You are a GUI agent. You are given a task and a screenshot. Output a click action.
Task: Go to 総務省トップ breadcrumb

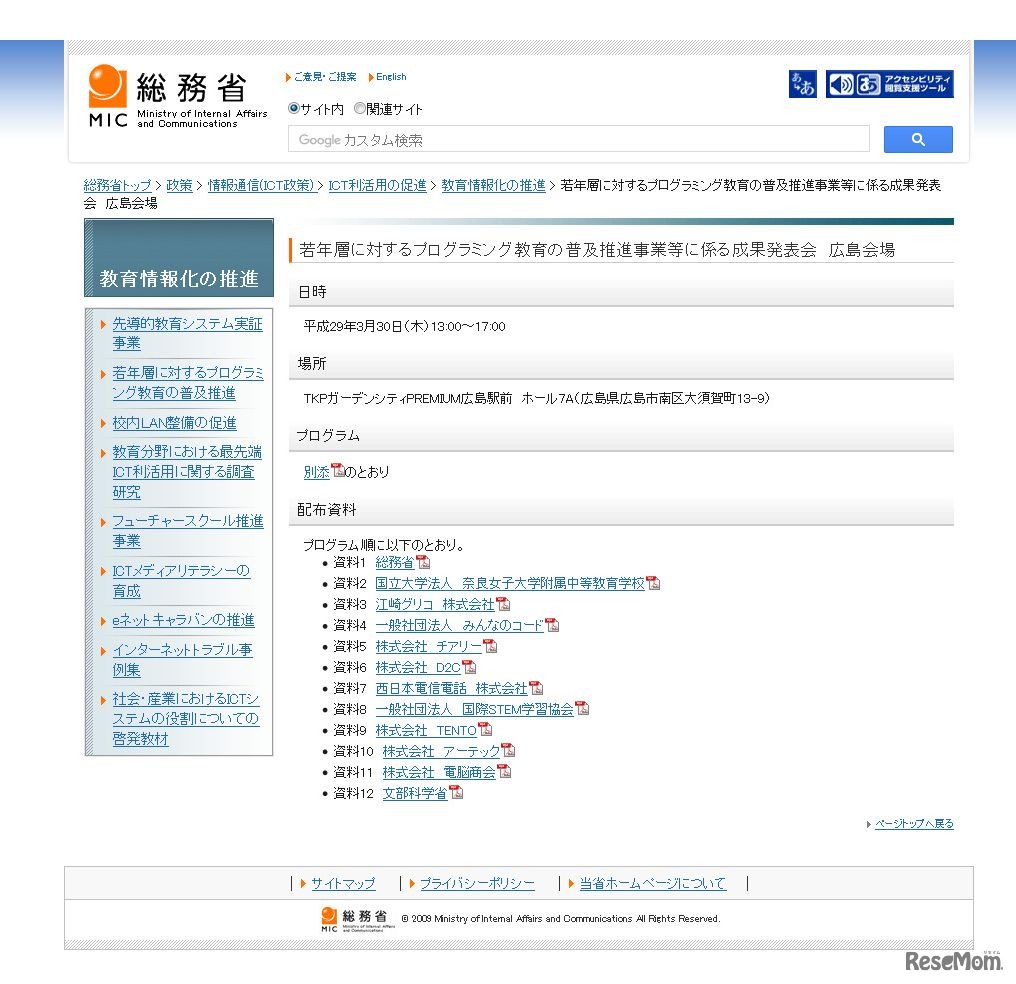click(x=117, y=185)
